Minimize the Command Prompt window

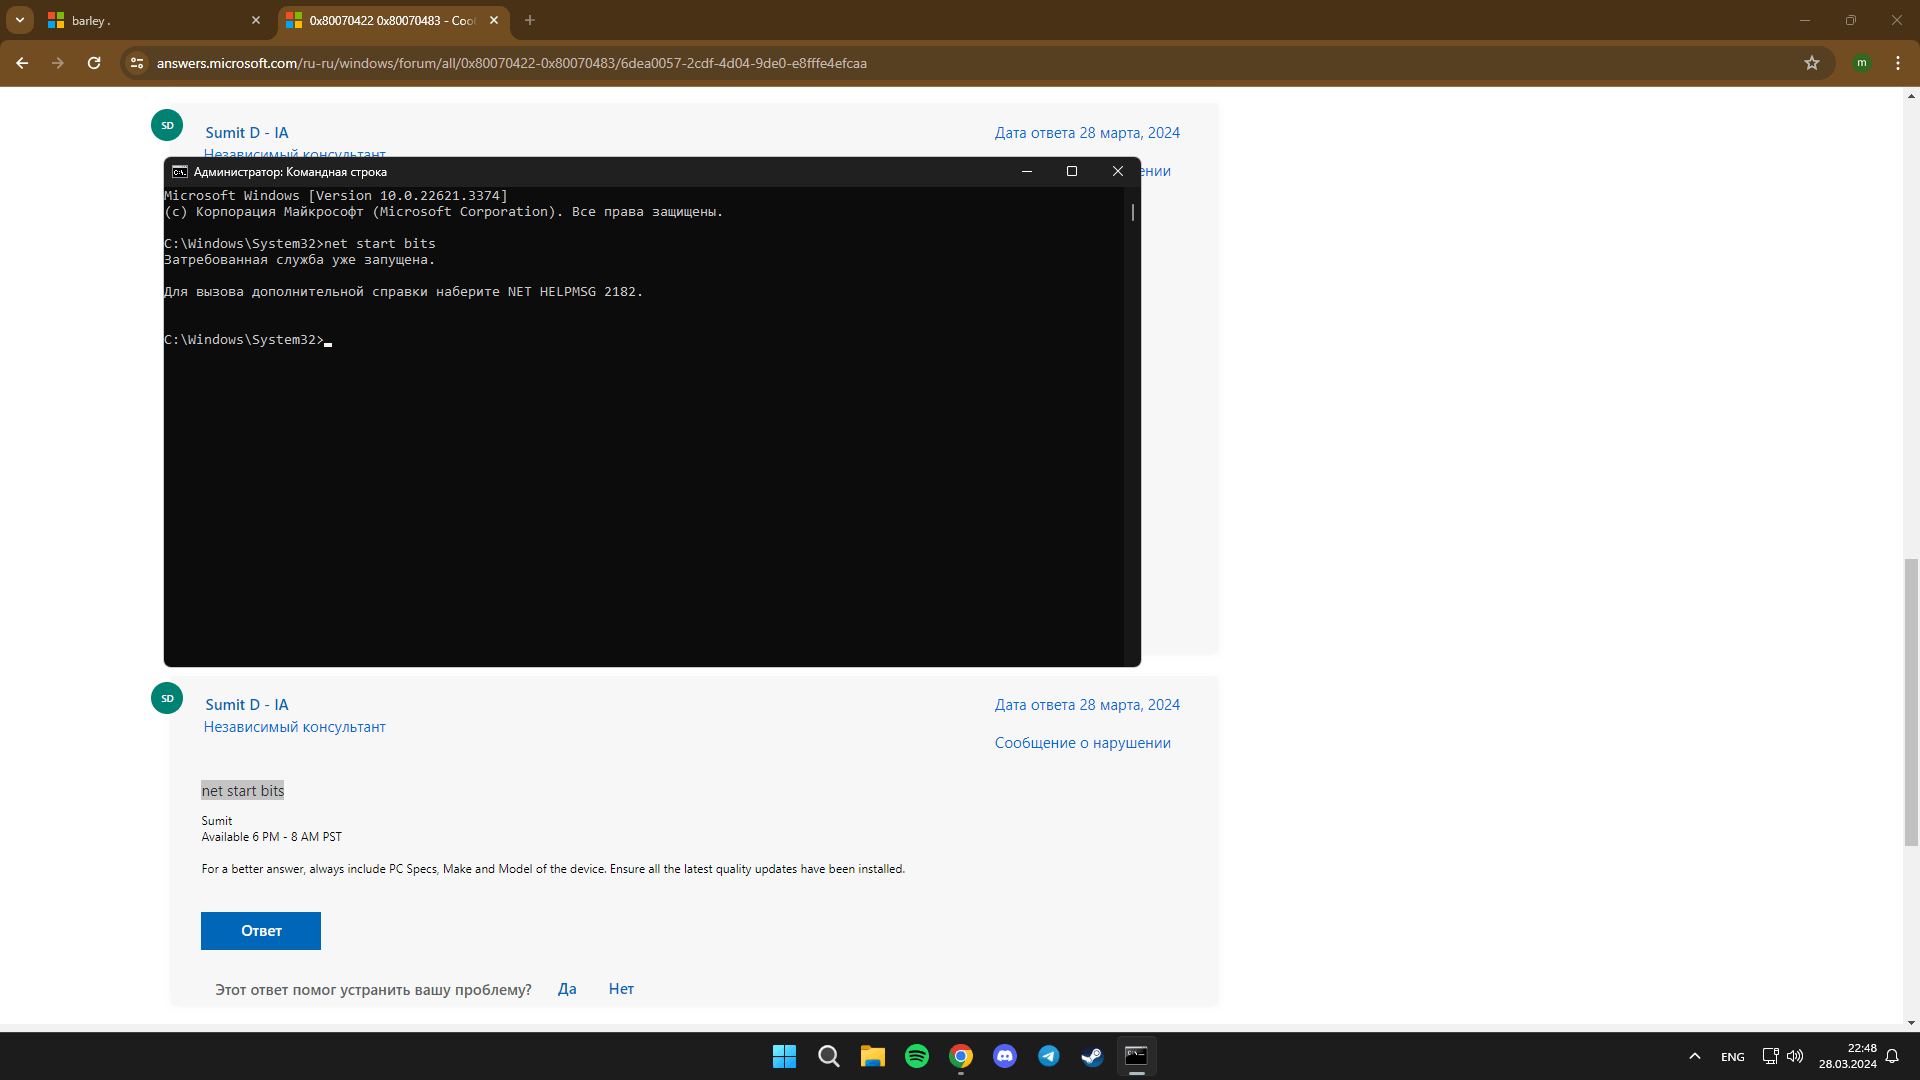click(x=1026, y=172)
